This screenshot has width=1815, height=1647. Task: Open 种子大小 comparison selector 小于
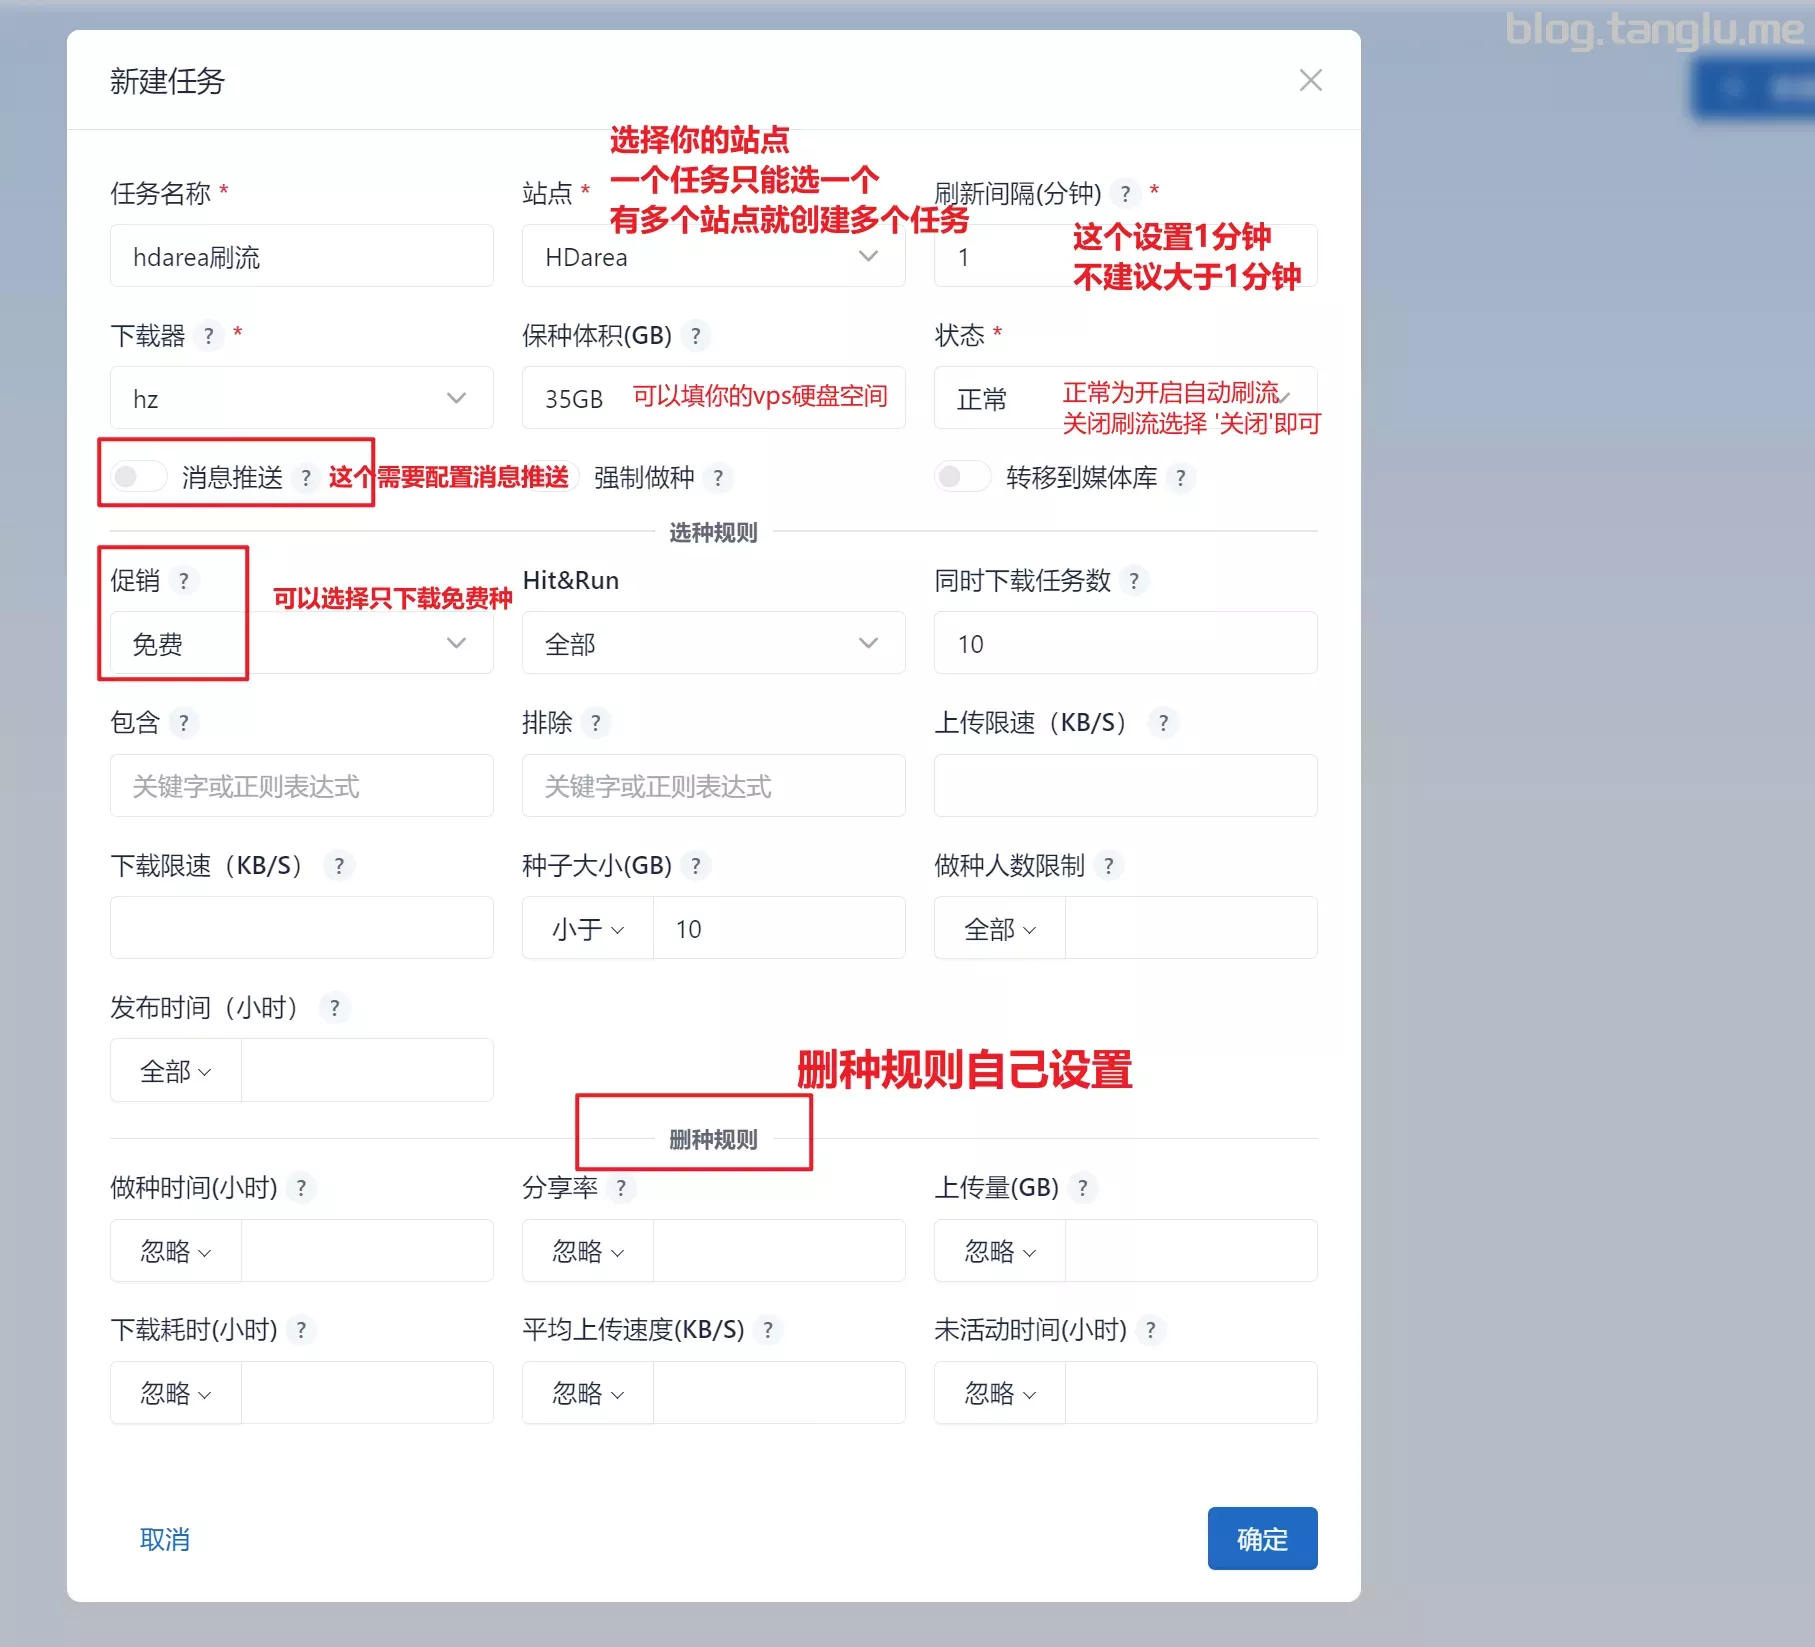[x=588, y=929]
